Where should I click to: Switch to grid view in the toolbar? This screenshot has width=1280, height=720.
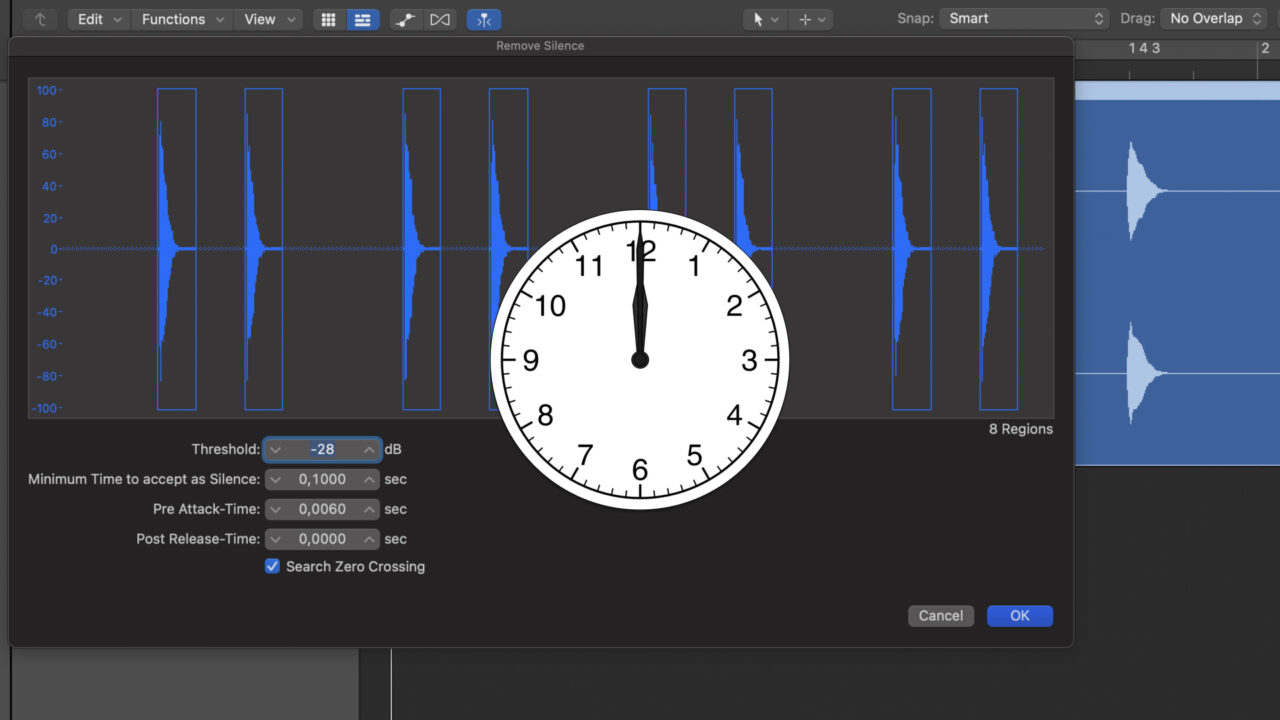[x=328, y=19]
